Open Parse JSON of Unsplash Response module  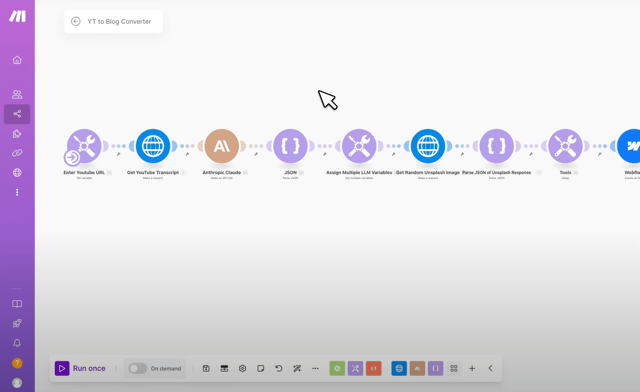coord(496,146)
